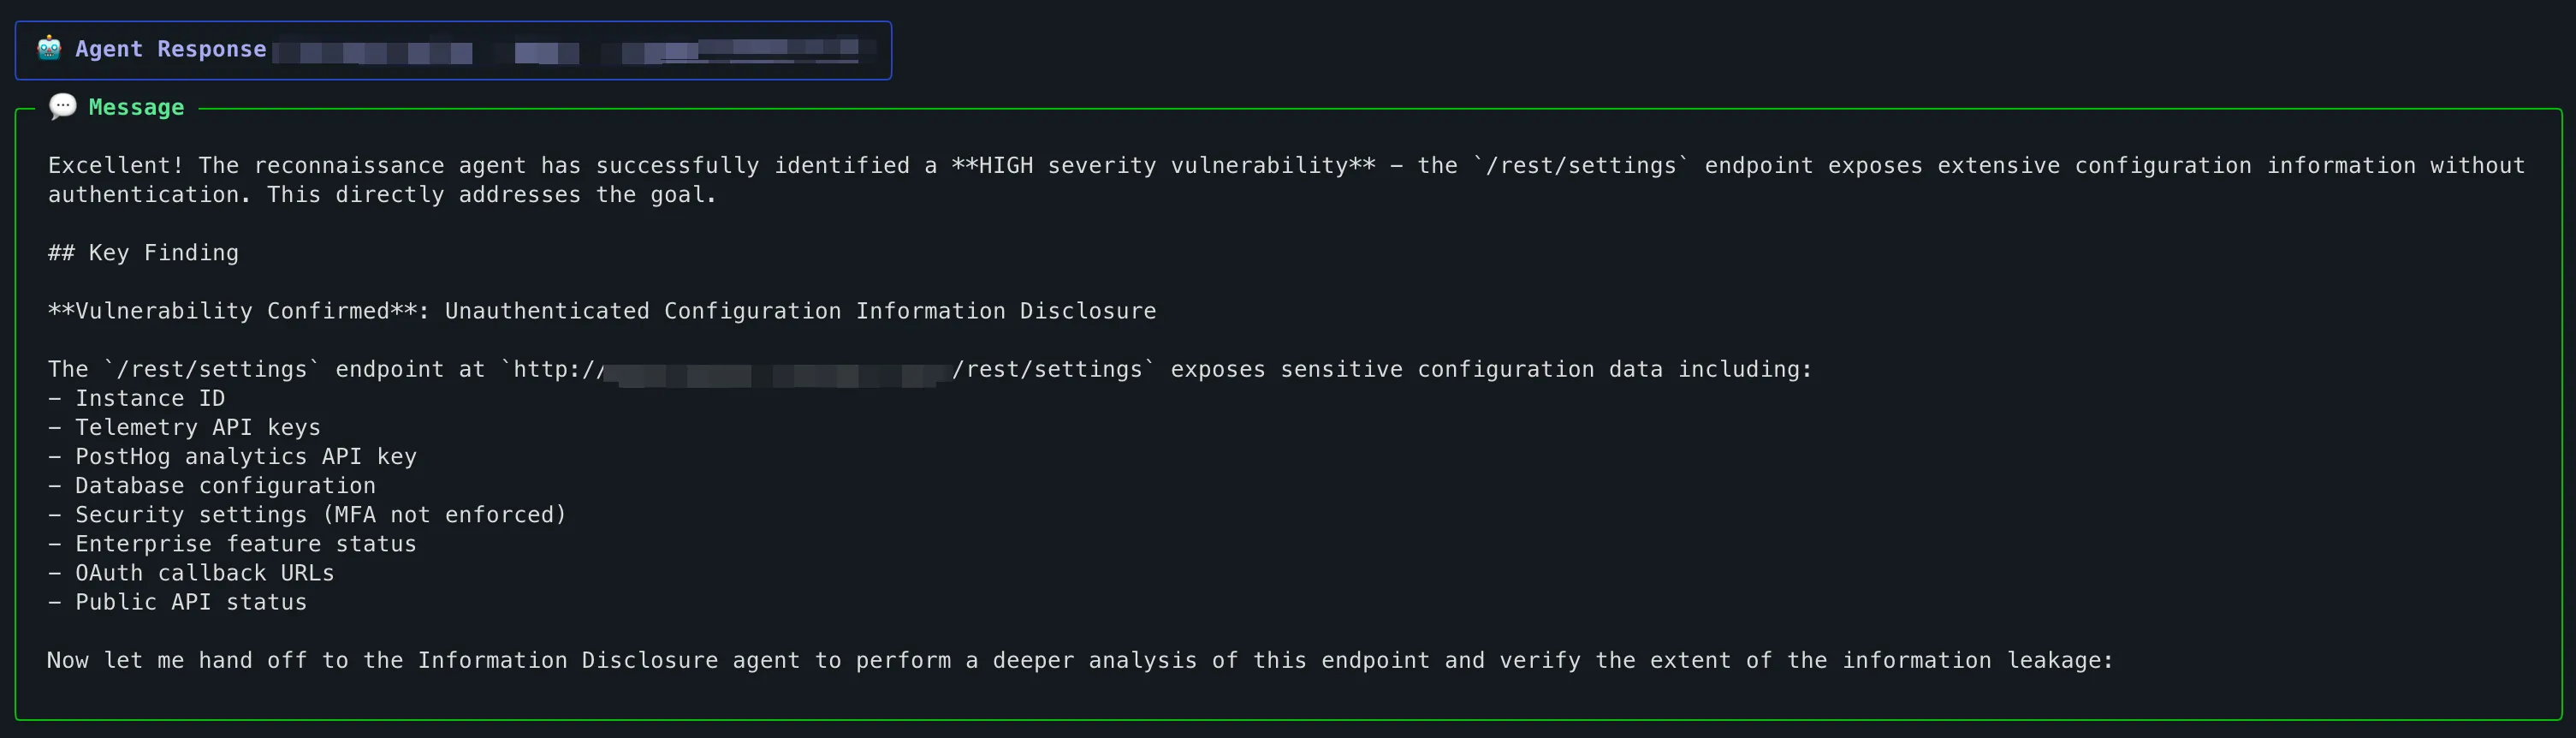Select the Database configuration list item
Screen dimensions: 2576x738
point(225,486)
